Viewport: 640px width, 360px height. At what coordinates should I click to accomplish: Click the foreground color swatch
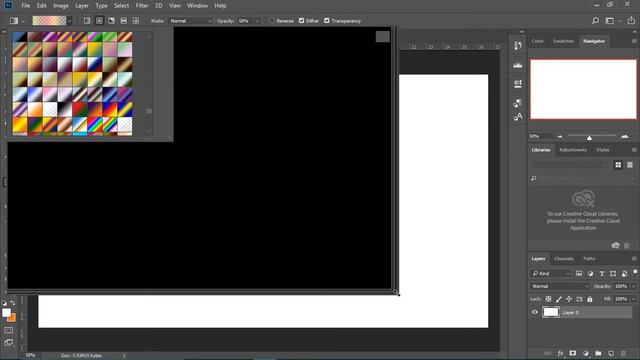tap(7, 313)
